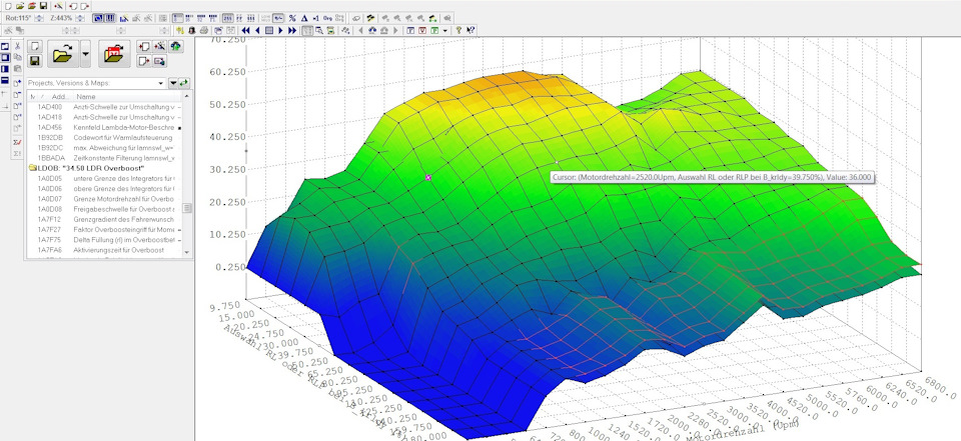Toggle the 2D bar view mode button
This screenshot has width=961, height=441.
(110, 18)
